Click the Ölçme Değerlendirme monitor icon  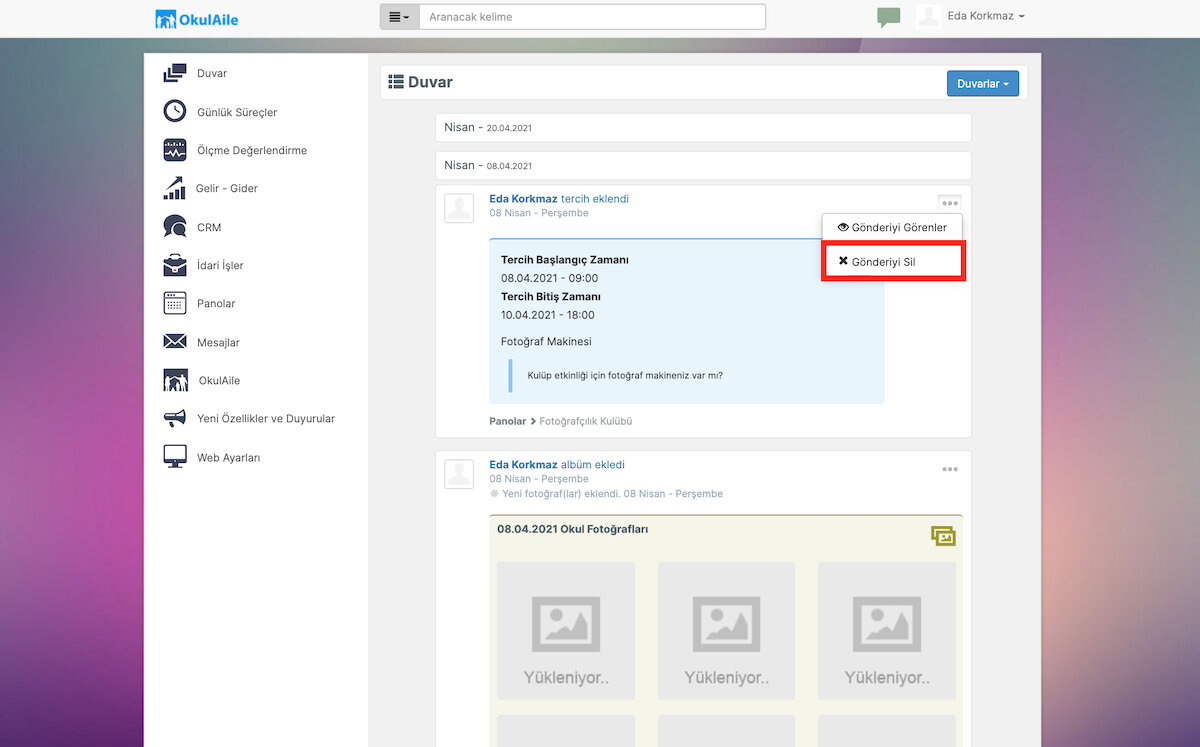coord(175,150)
